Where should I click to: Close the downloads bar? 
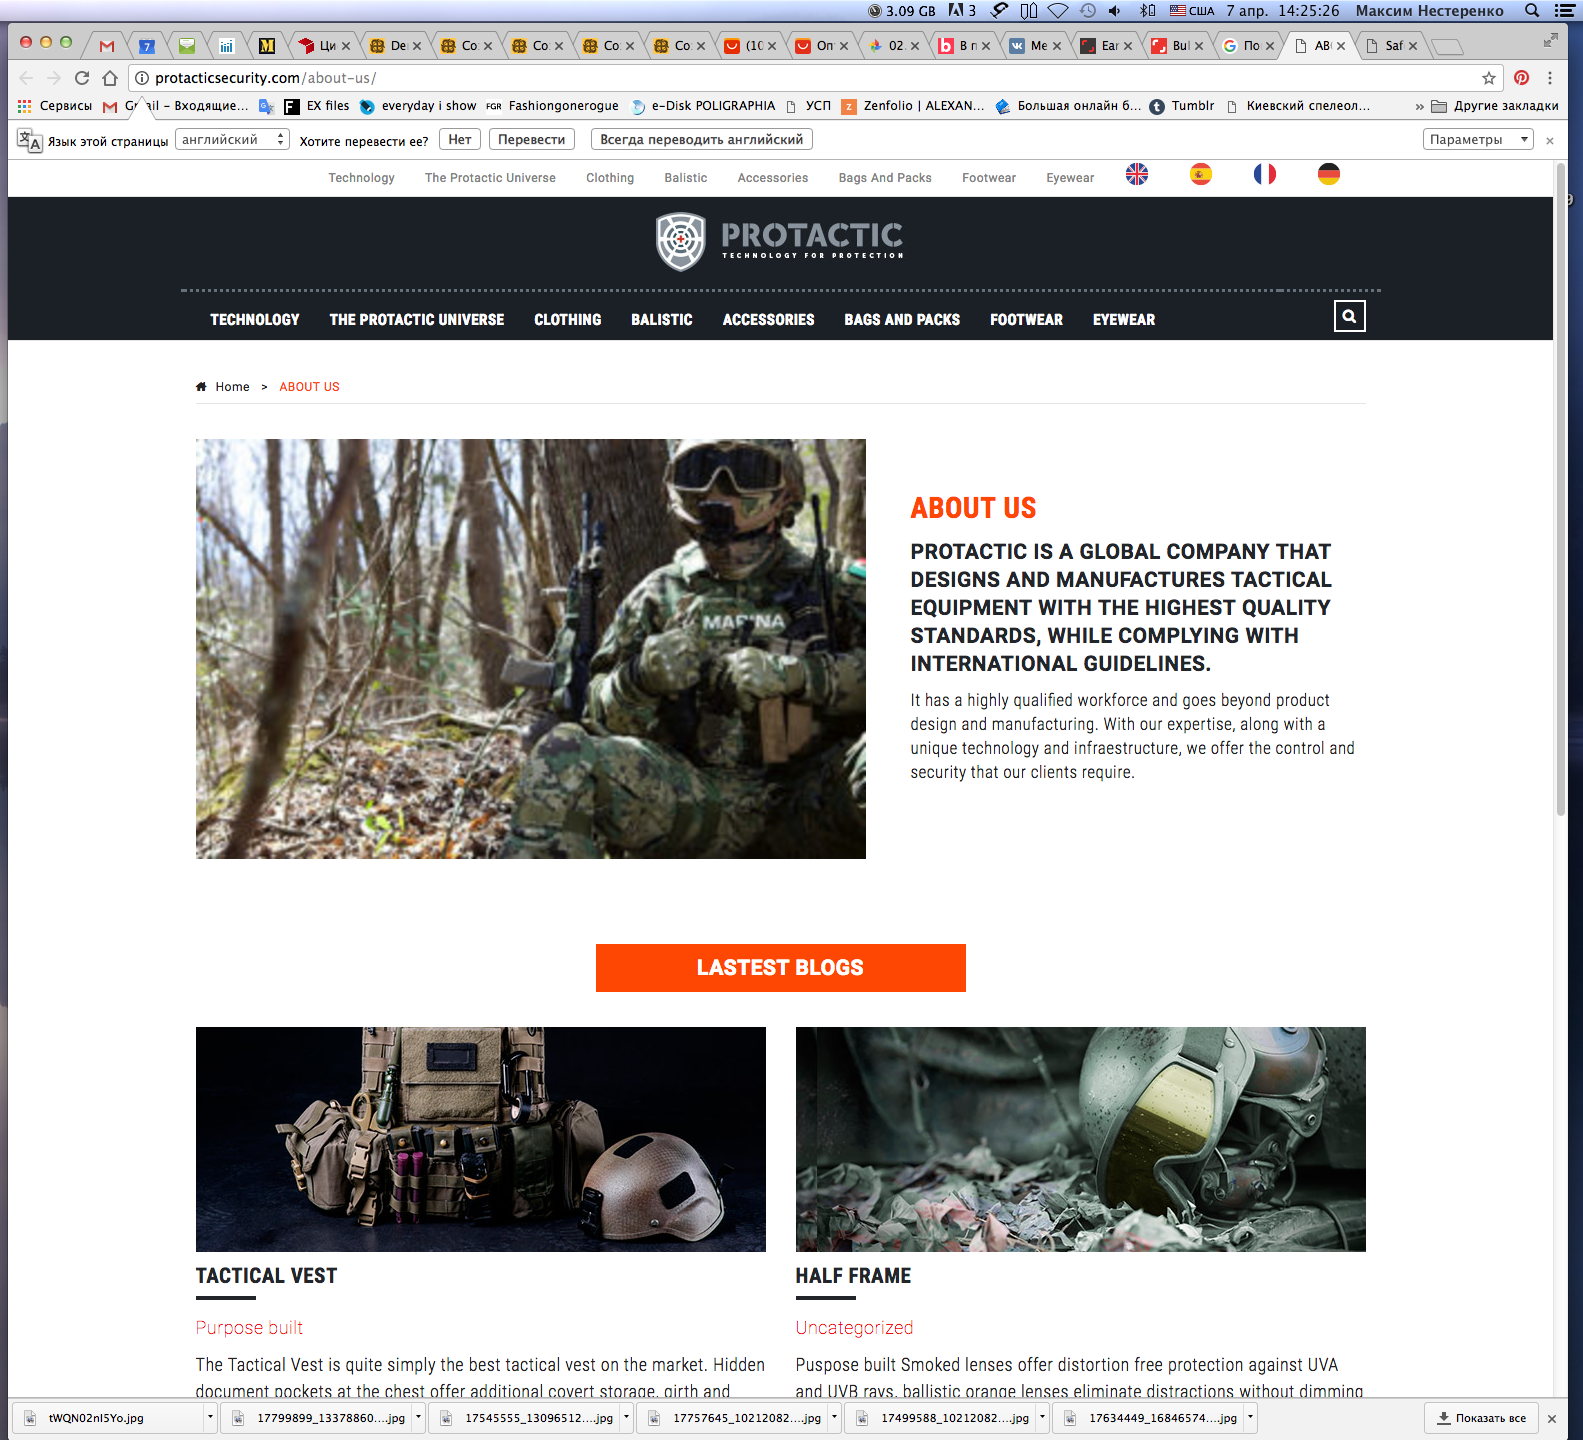pos(1552,1418)
